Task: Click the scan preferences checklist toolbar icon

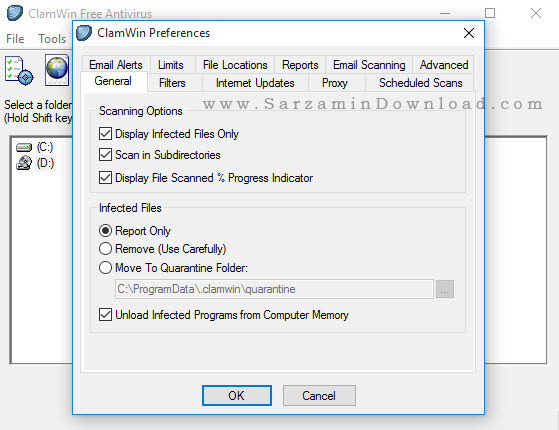Action: click(x=19, y=70)
